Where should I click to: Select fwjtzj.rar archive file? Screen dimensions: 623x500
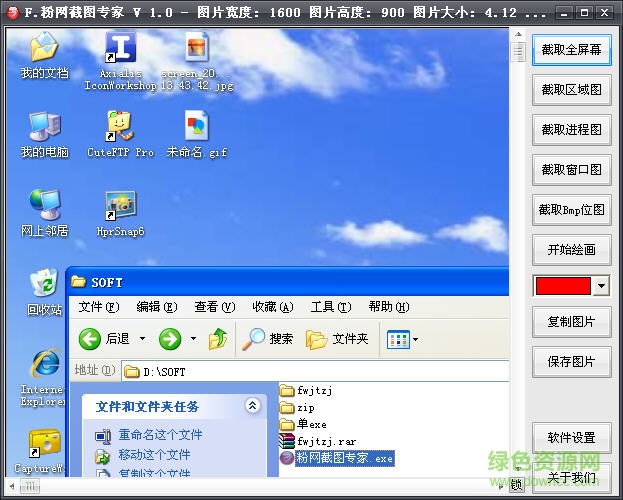point(317,441)
